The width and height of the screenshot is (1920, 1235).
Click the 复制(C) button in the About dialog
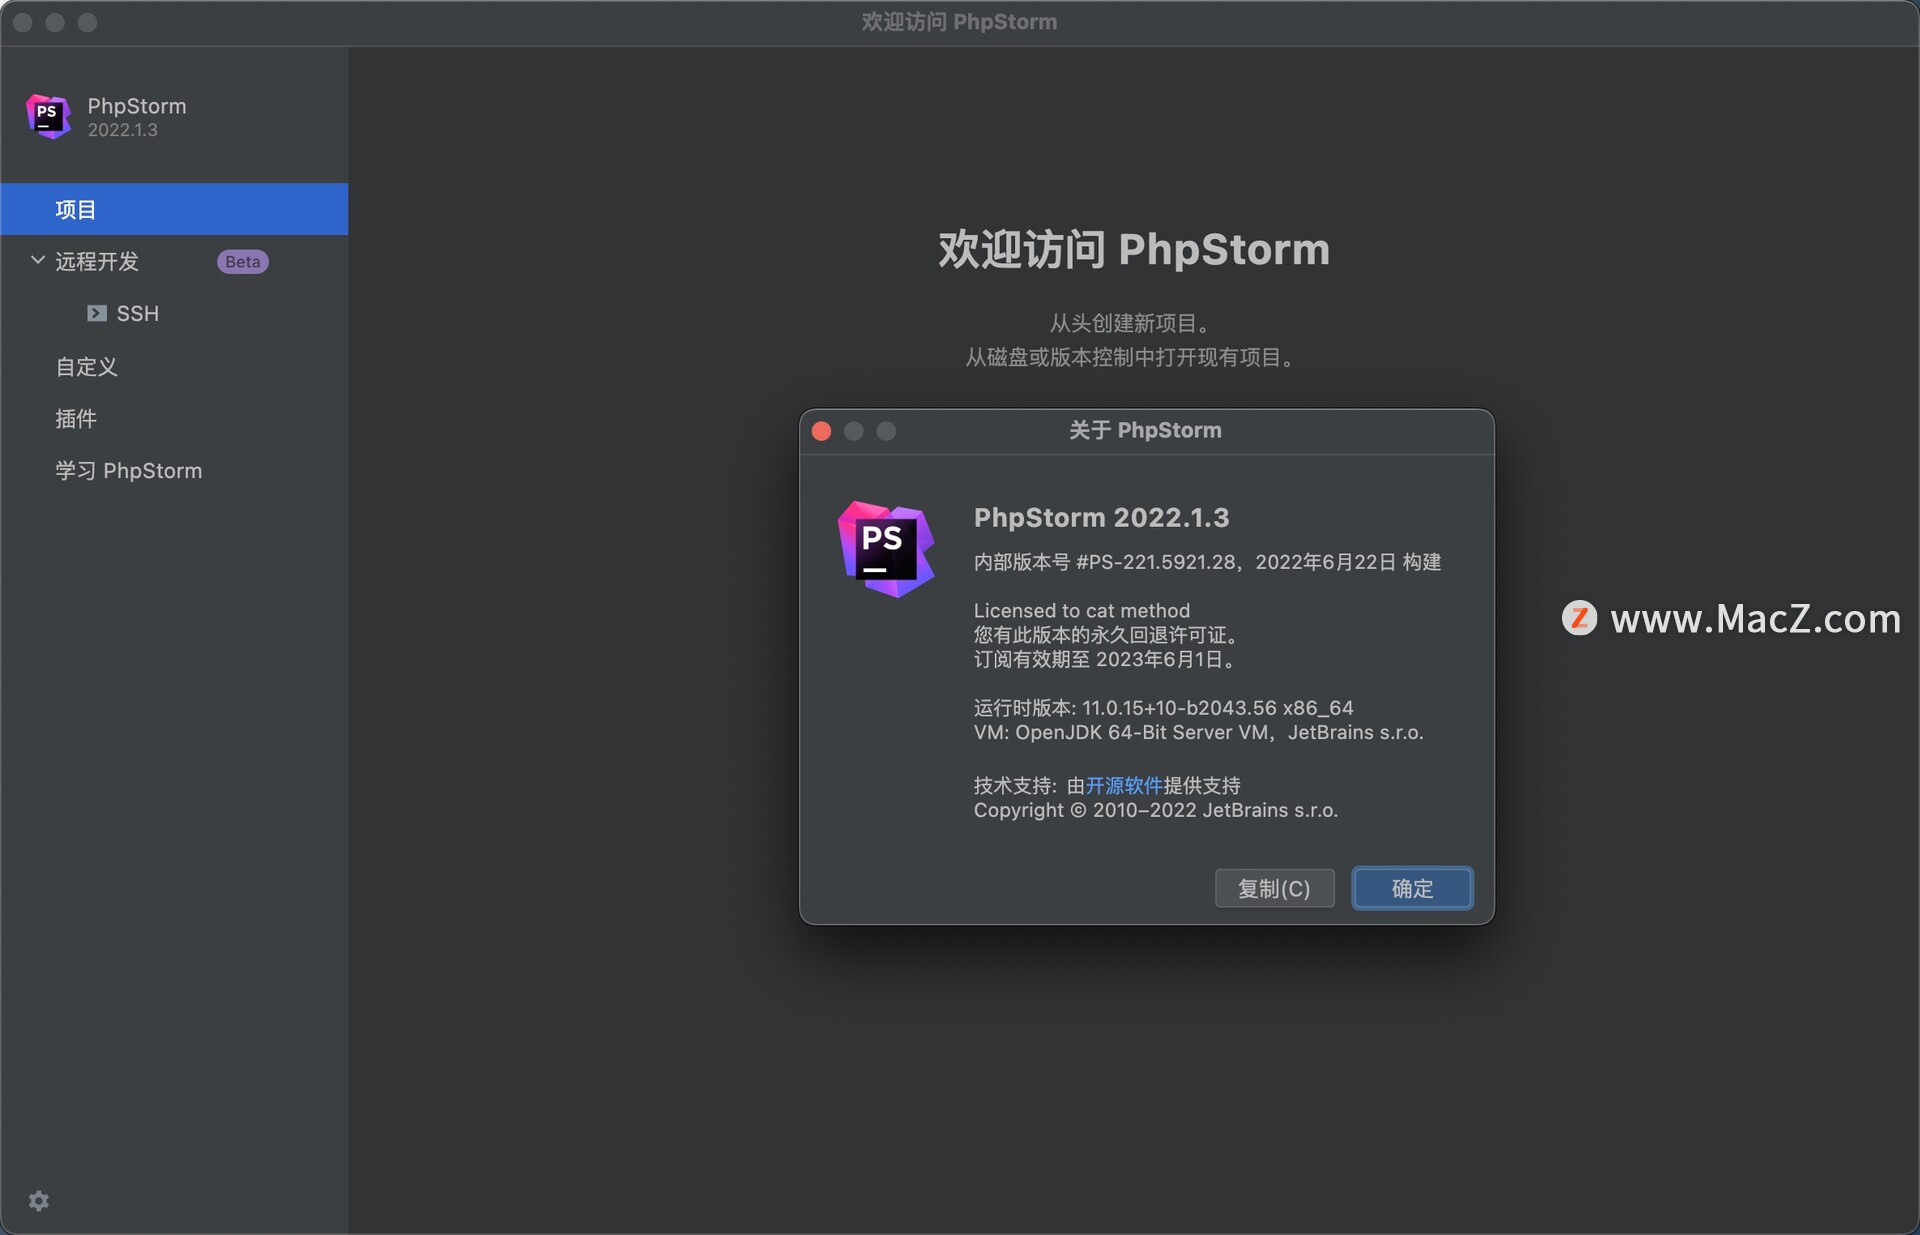coord(1274,888)
